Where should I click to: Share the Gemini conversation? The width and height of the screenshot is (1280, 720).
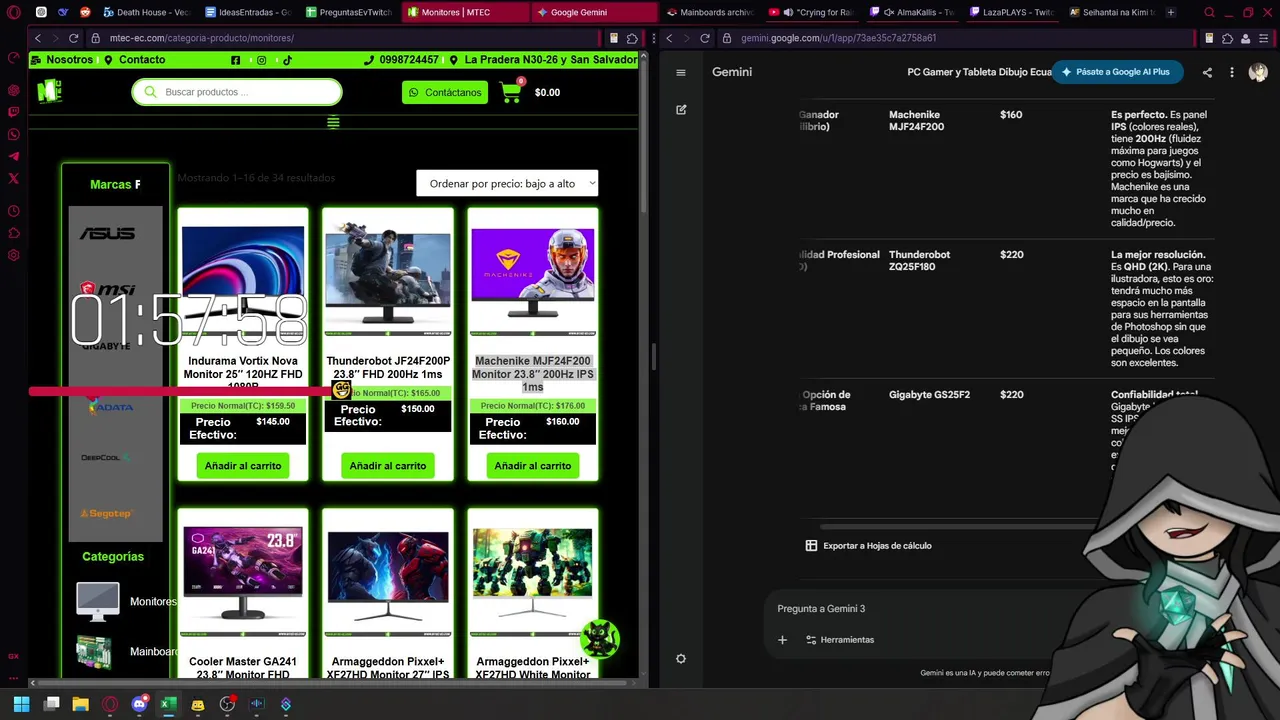pos(1207,72)
